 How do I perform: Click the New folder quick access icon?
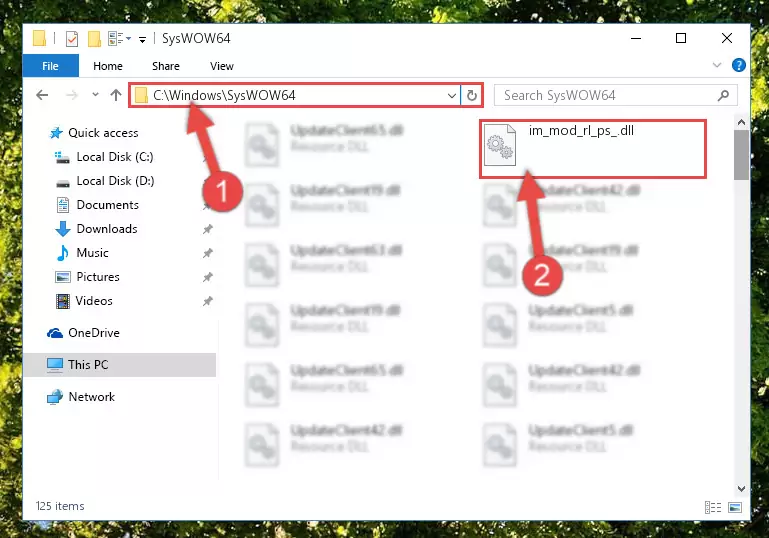pyautogui.click(x=94, y=38)
